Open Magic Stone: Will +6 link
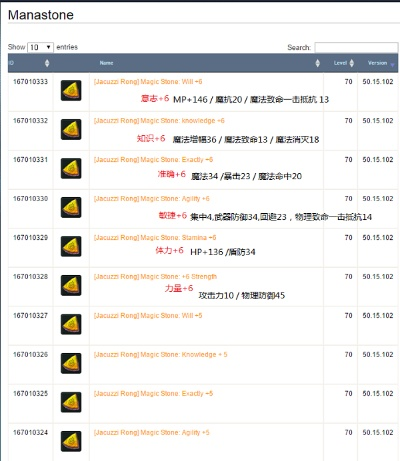 tap(148, 82)
